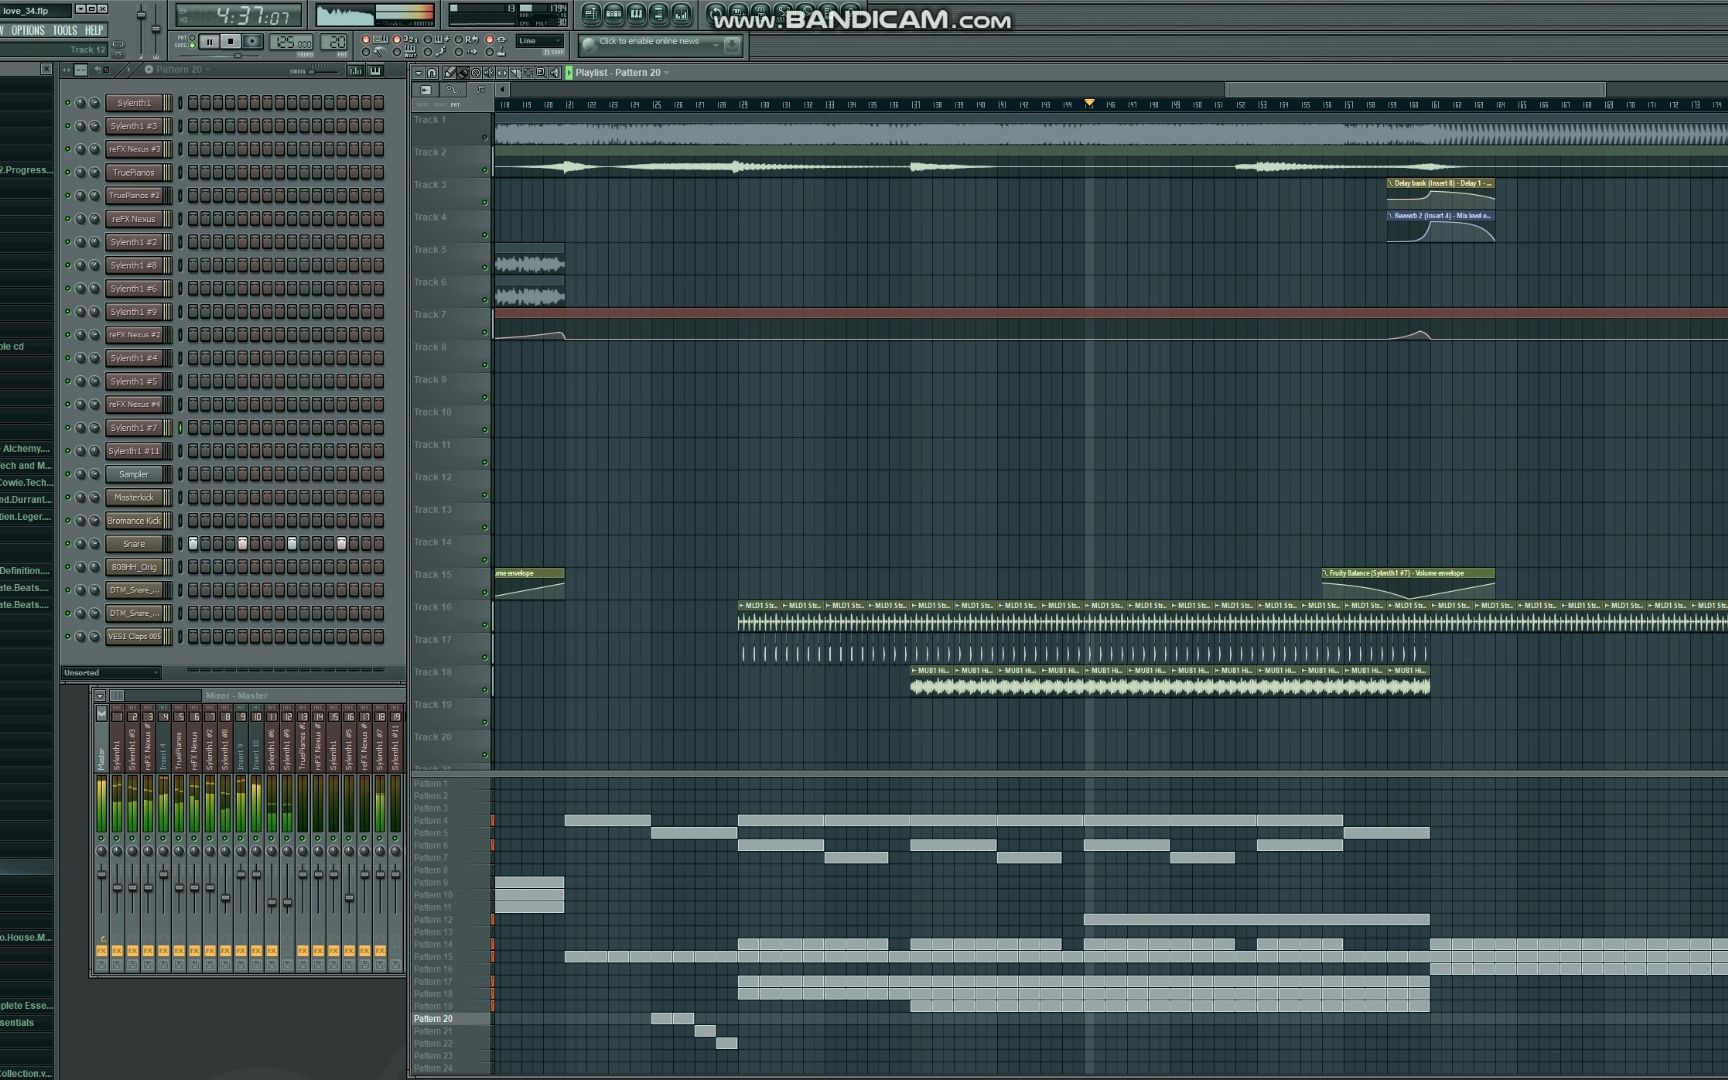Select the Zoom tool in Playlist toolbar

click(541, 73)
